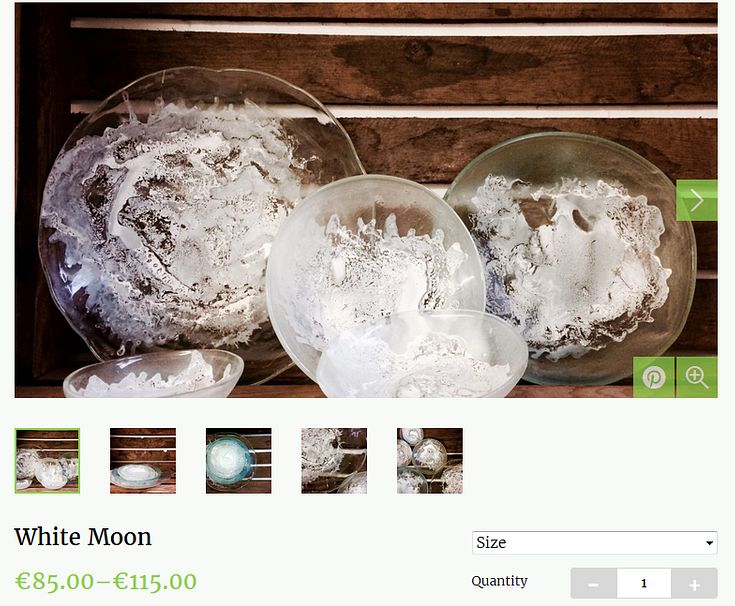This screenshot has width=735, height=606.
Task: View the fifth multiple bowls thumbnail
Action: tap(430, 461)
